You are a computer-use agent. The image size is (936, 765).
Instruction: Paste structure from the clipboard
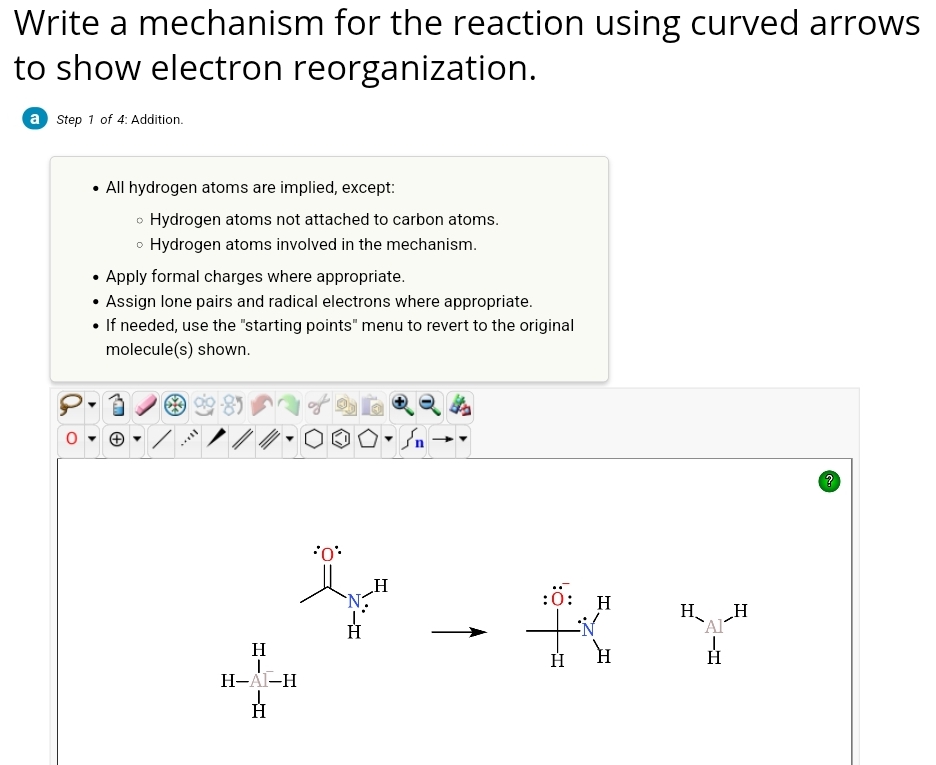[375, 404]
